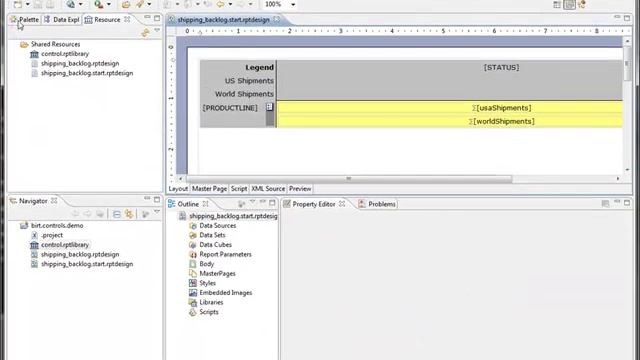Open the Script tab
This screenshot has height=360, width=640.
(239, 189)
